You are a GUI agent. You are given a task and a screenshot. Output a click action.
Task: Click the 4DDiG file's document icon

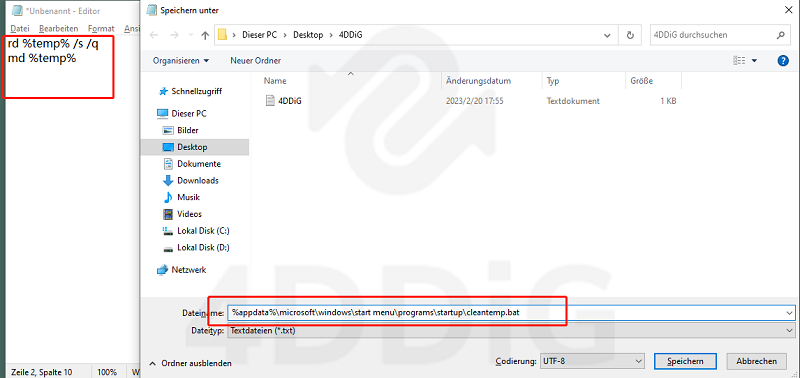point(269,101)
